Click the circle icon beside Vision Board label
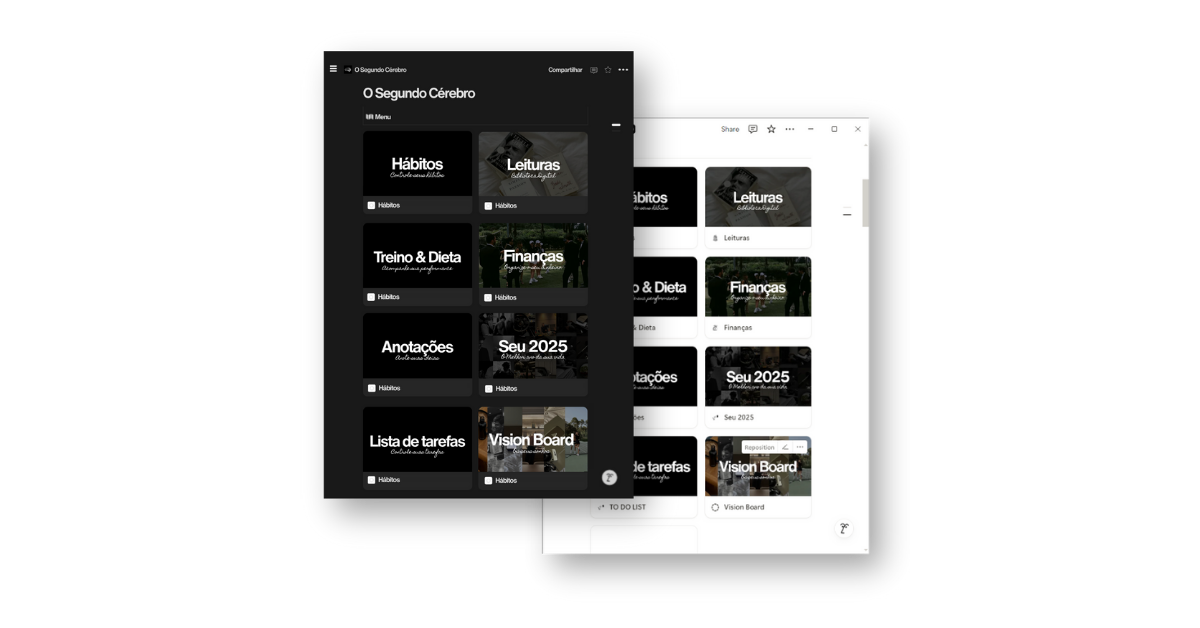 pos(715,507)
